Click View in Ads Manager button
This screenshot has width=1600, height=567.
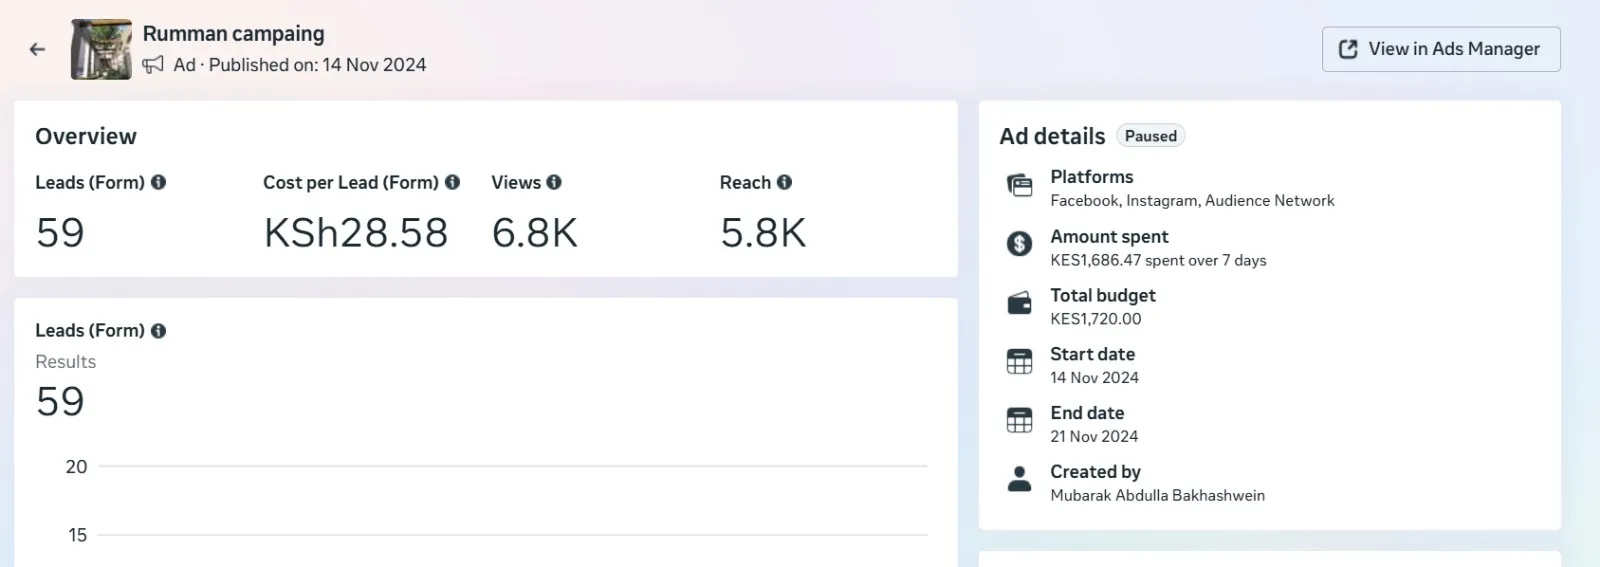[1440, 49]
